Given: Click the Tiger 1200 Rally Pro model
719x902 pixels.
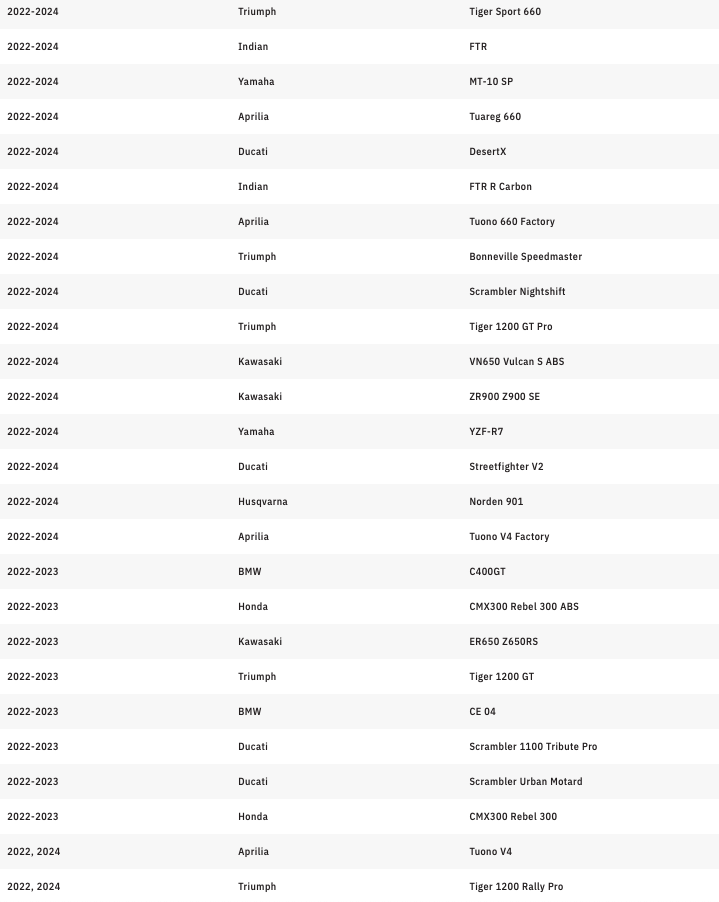Looking at the screenshot, I should (x=516, y=887).
